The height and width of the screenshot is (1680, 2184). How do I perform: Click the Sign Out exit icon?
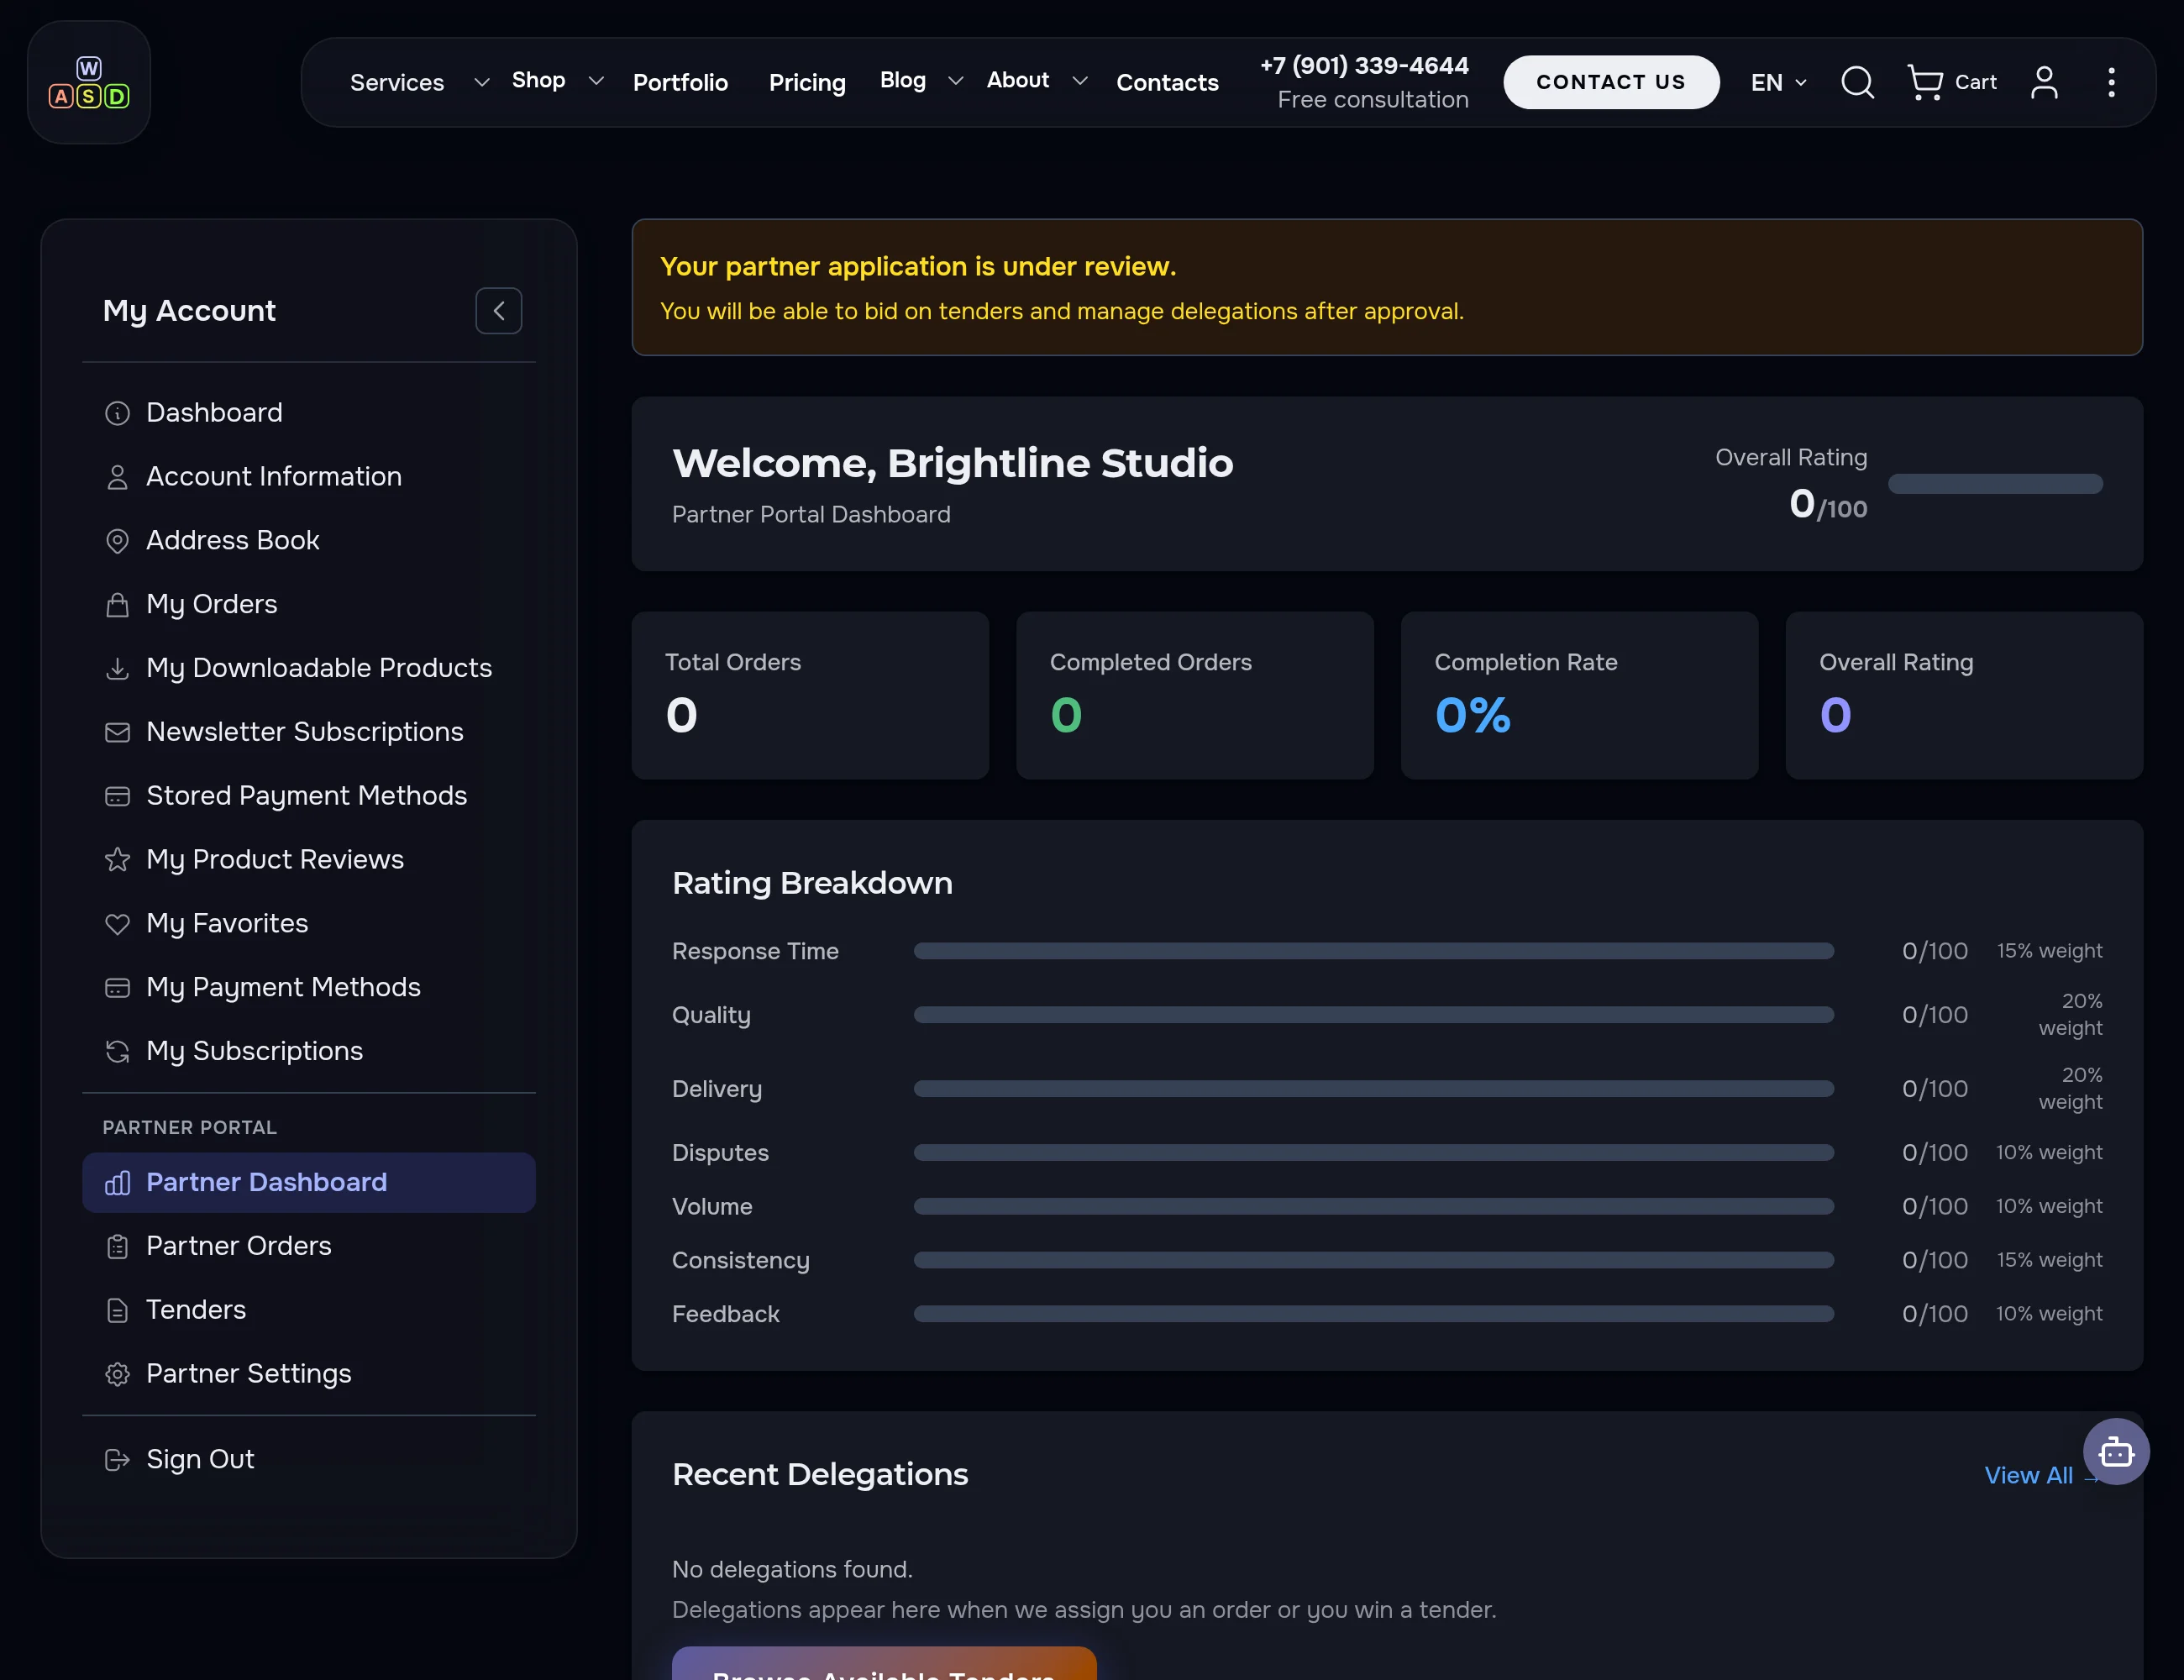(117, 1460)
